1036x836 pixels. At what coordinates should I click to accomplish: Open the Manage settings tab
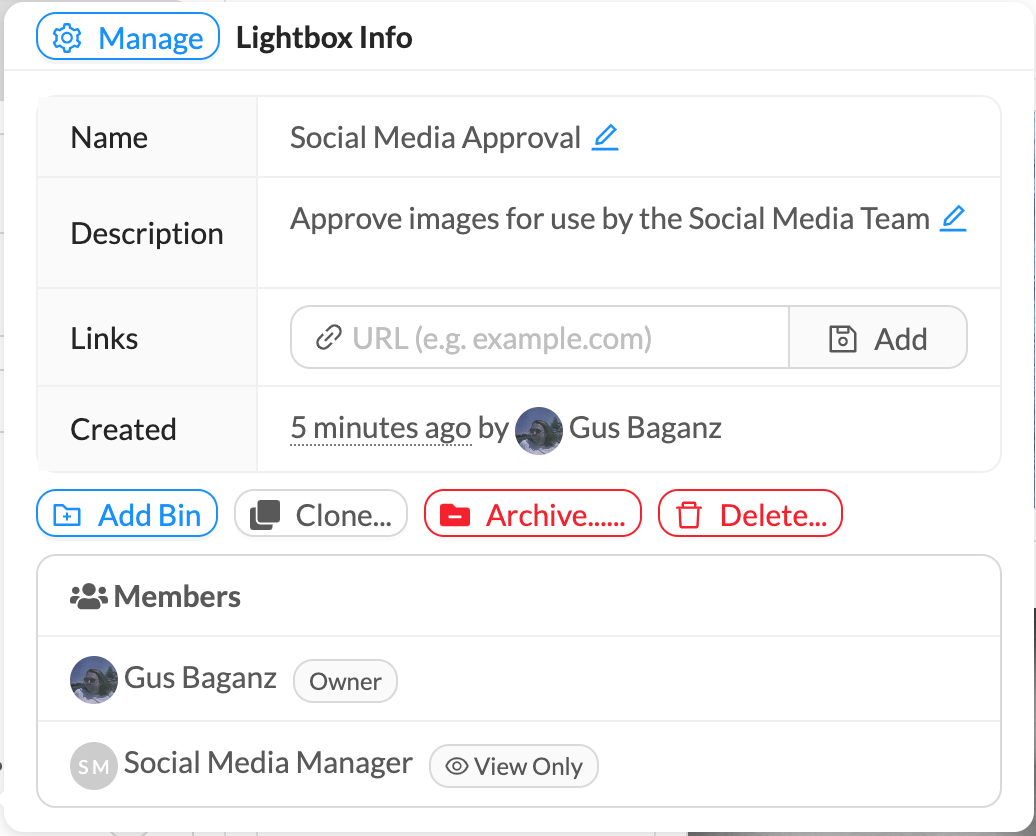[x=128, y=38]
